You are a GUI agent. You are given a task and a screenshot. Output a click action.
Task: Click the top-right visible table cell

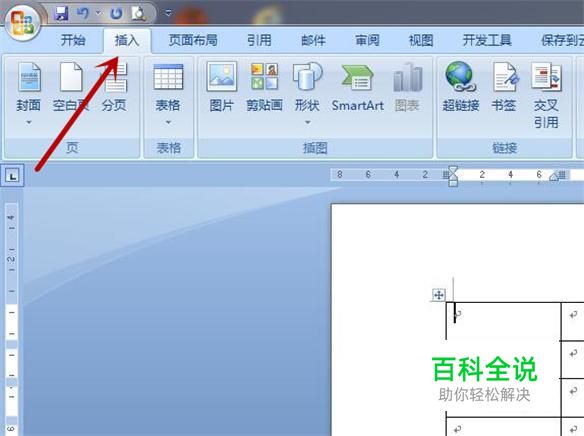pyautogui.click(x=573, y=321)
